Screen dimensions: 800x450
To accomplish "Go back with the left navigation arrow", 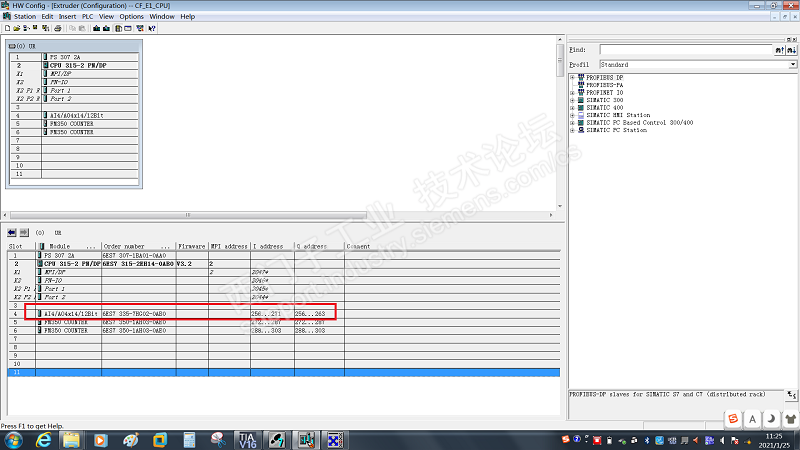I will point(12,232).
